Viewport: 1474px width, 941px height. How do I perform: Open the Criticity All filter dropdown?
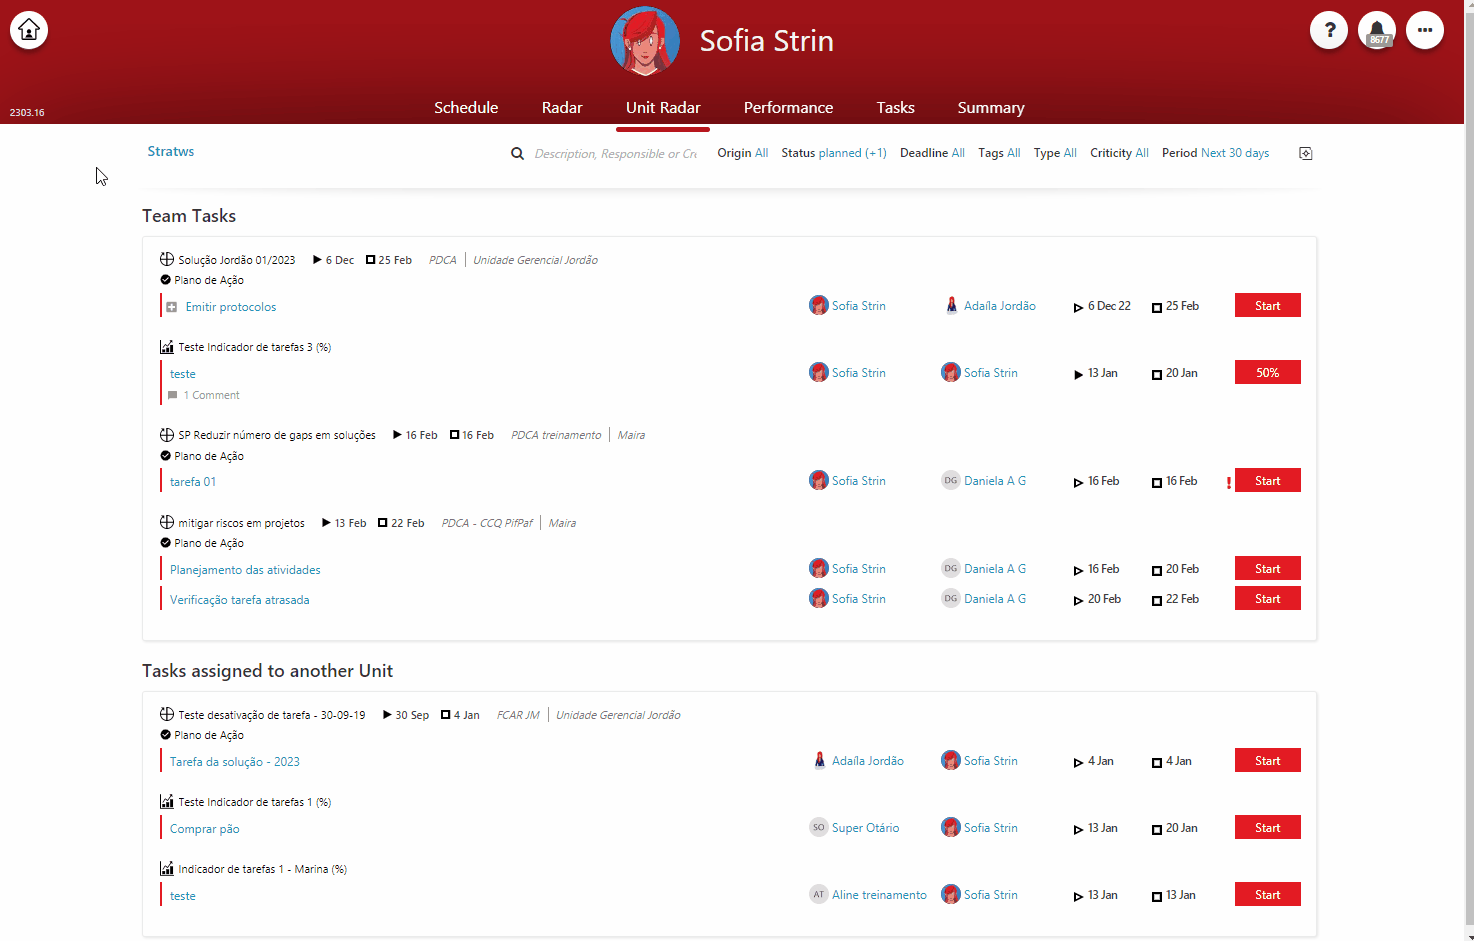[1119, 153]
